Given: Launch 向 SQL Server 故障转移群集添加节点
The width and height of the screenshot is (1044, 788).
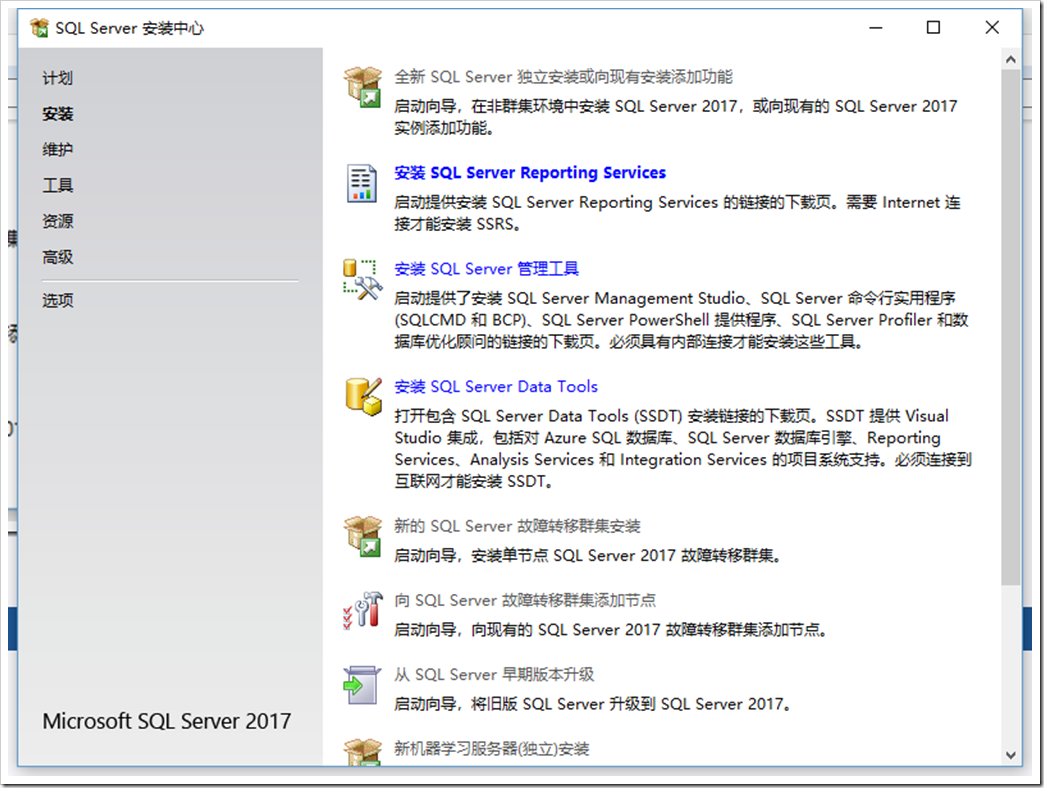Looking at the screenshot, I should [x=525, y=600].
